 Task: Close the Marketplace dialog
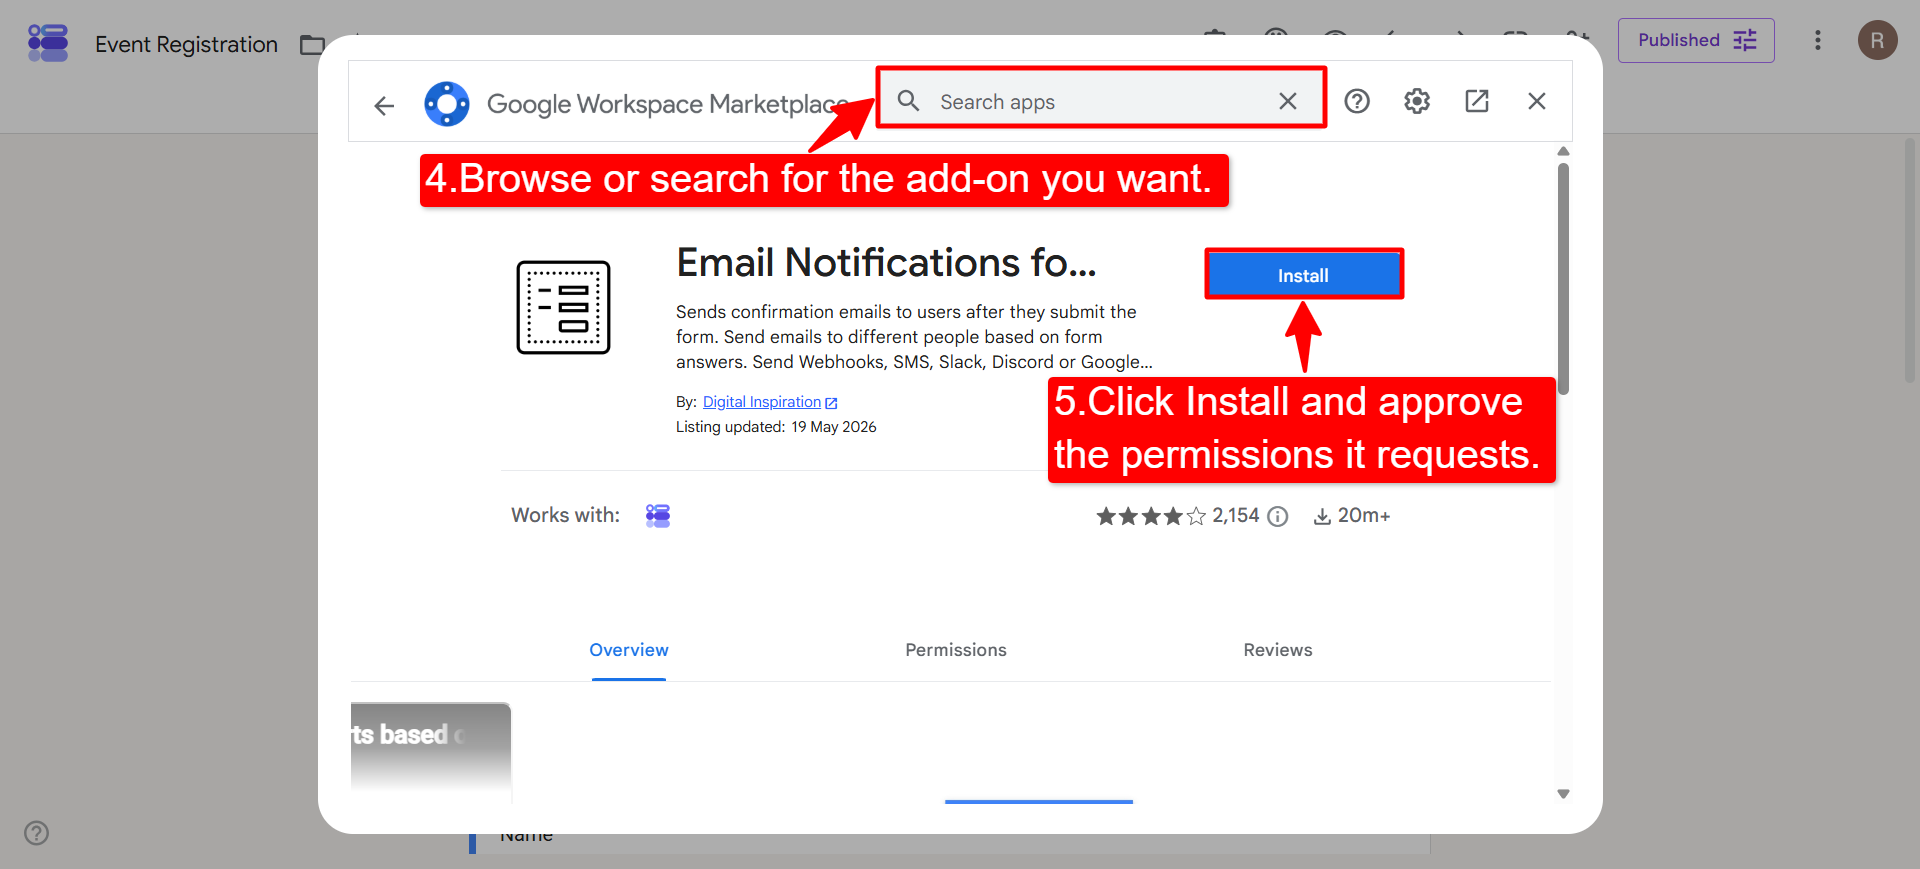[x=1537, y=101]
